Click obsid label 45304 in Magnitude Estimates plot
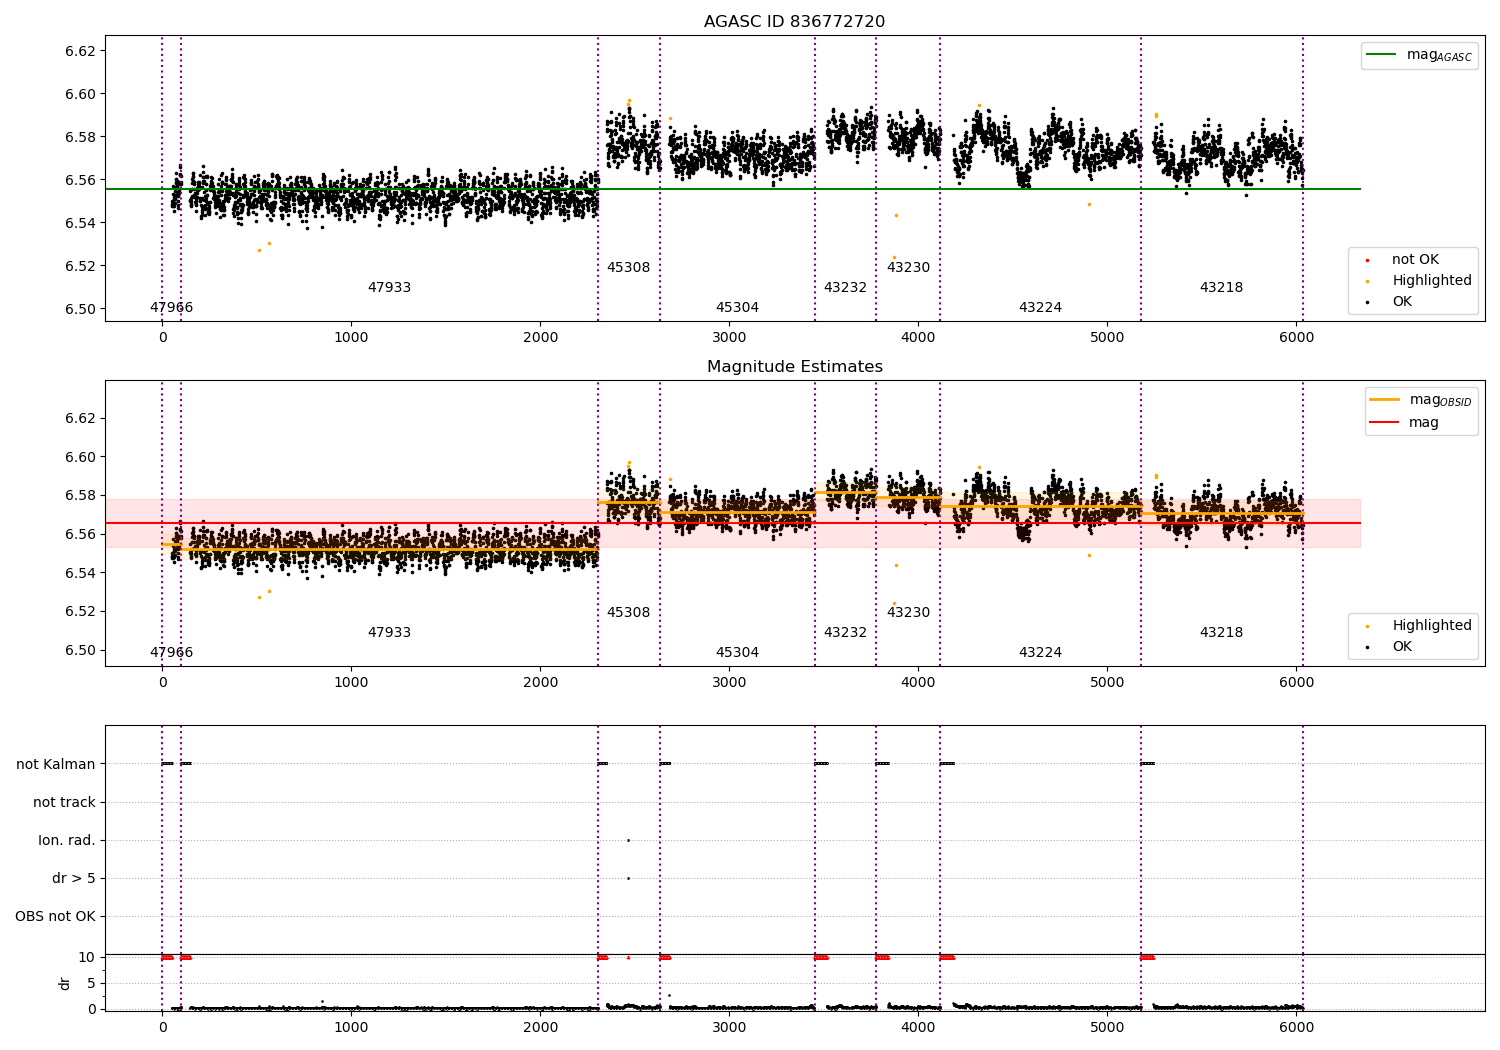 pyautogui.click(x=737, y=653)
